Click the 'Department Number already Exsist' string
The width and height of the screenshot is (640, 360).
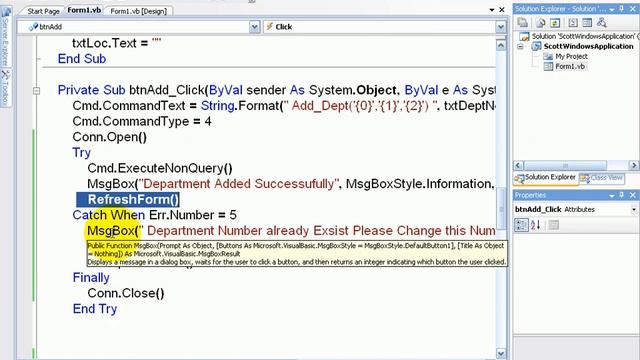(x=317, y=231)
